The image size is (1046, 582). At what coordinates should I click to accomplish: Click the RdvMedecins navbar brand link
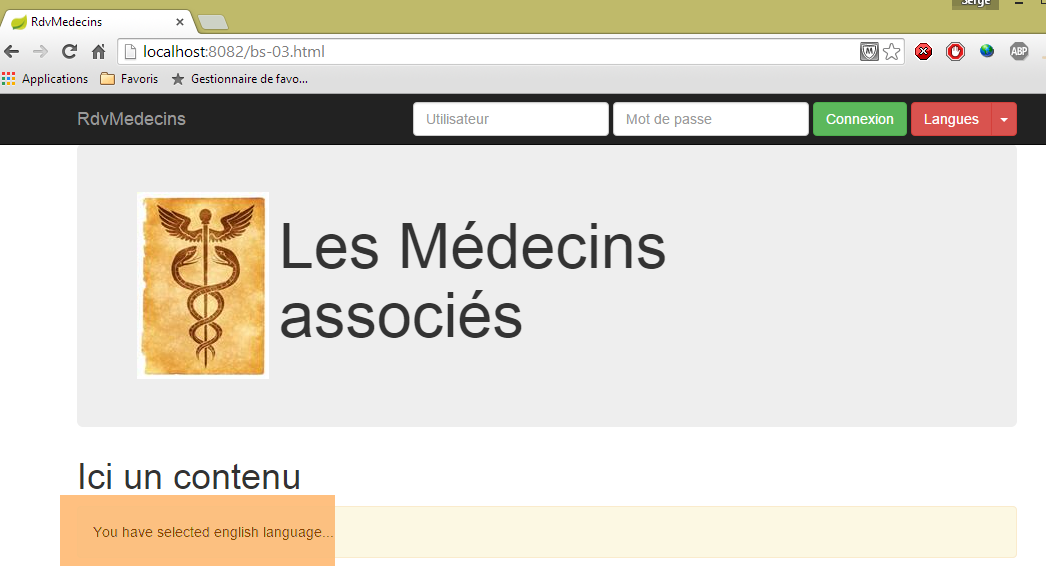tap(131, 119)
